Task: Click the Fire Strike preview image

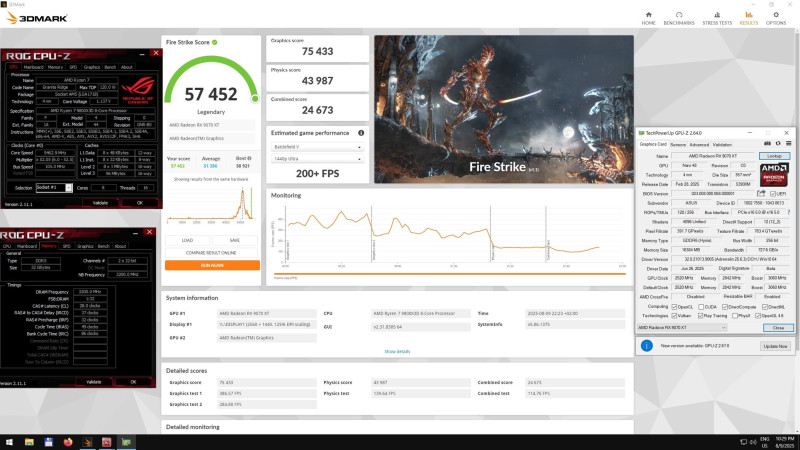Action: pyautogui.click(x=504, y=109)
